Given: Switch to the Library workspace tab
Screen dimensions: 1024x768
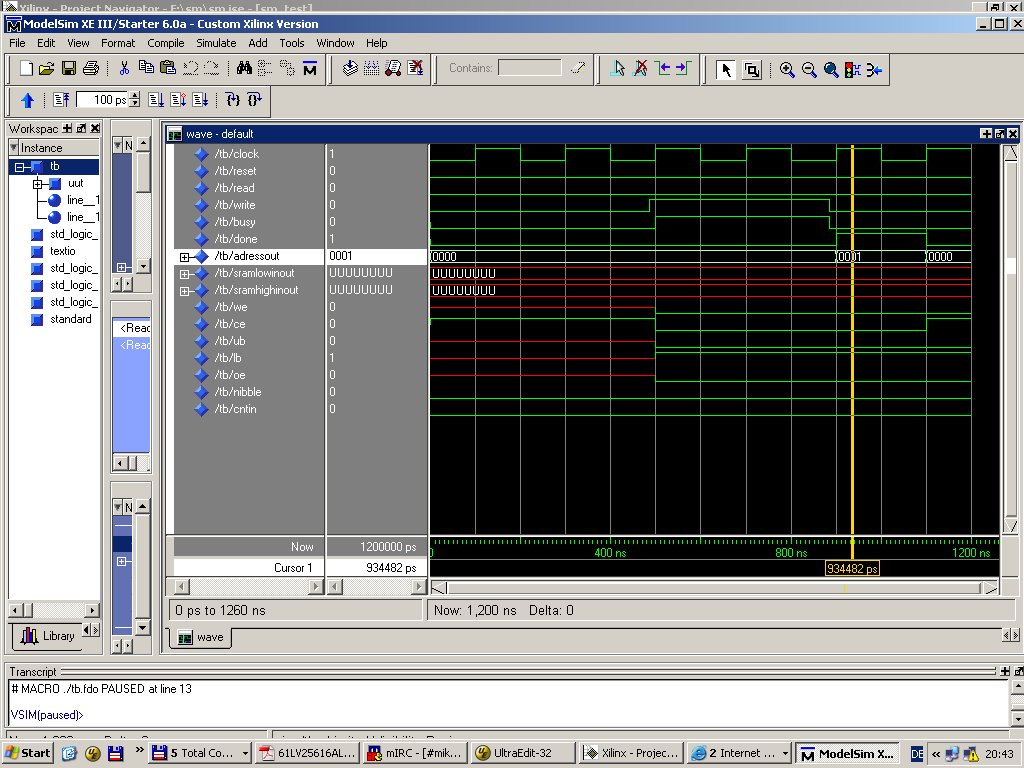Looking at the screenshot, I should (48, 635).
